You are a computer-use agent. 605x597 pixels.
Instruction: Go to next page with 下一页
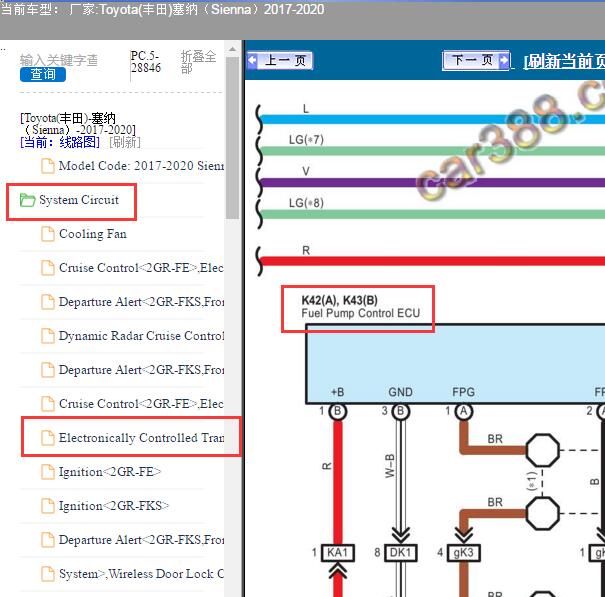pos(477,60)
